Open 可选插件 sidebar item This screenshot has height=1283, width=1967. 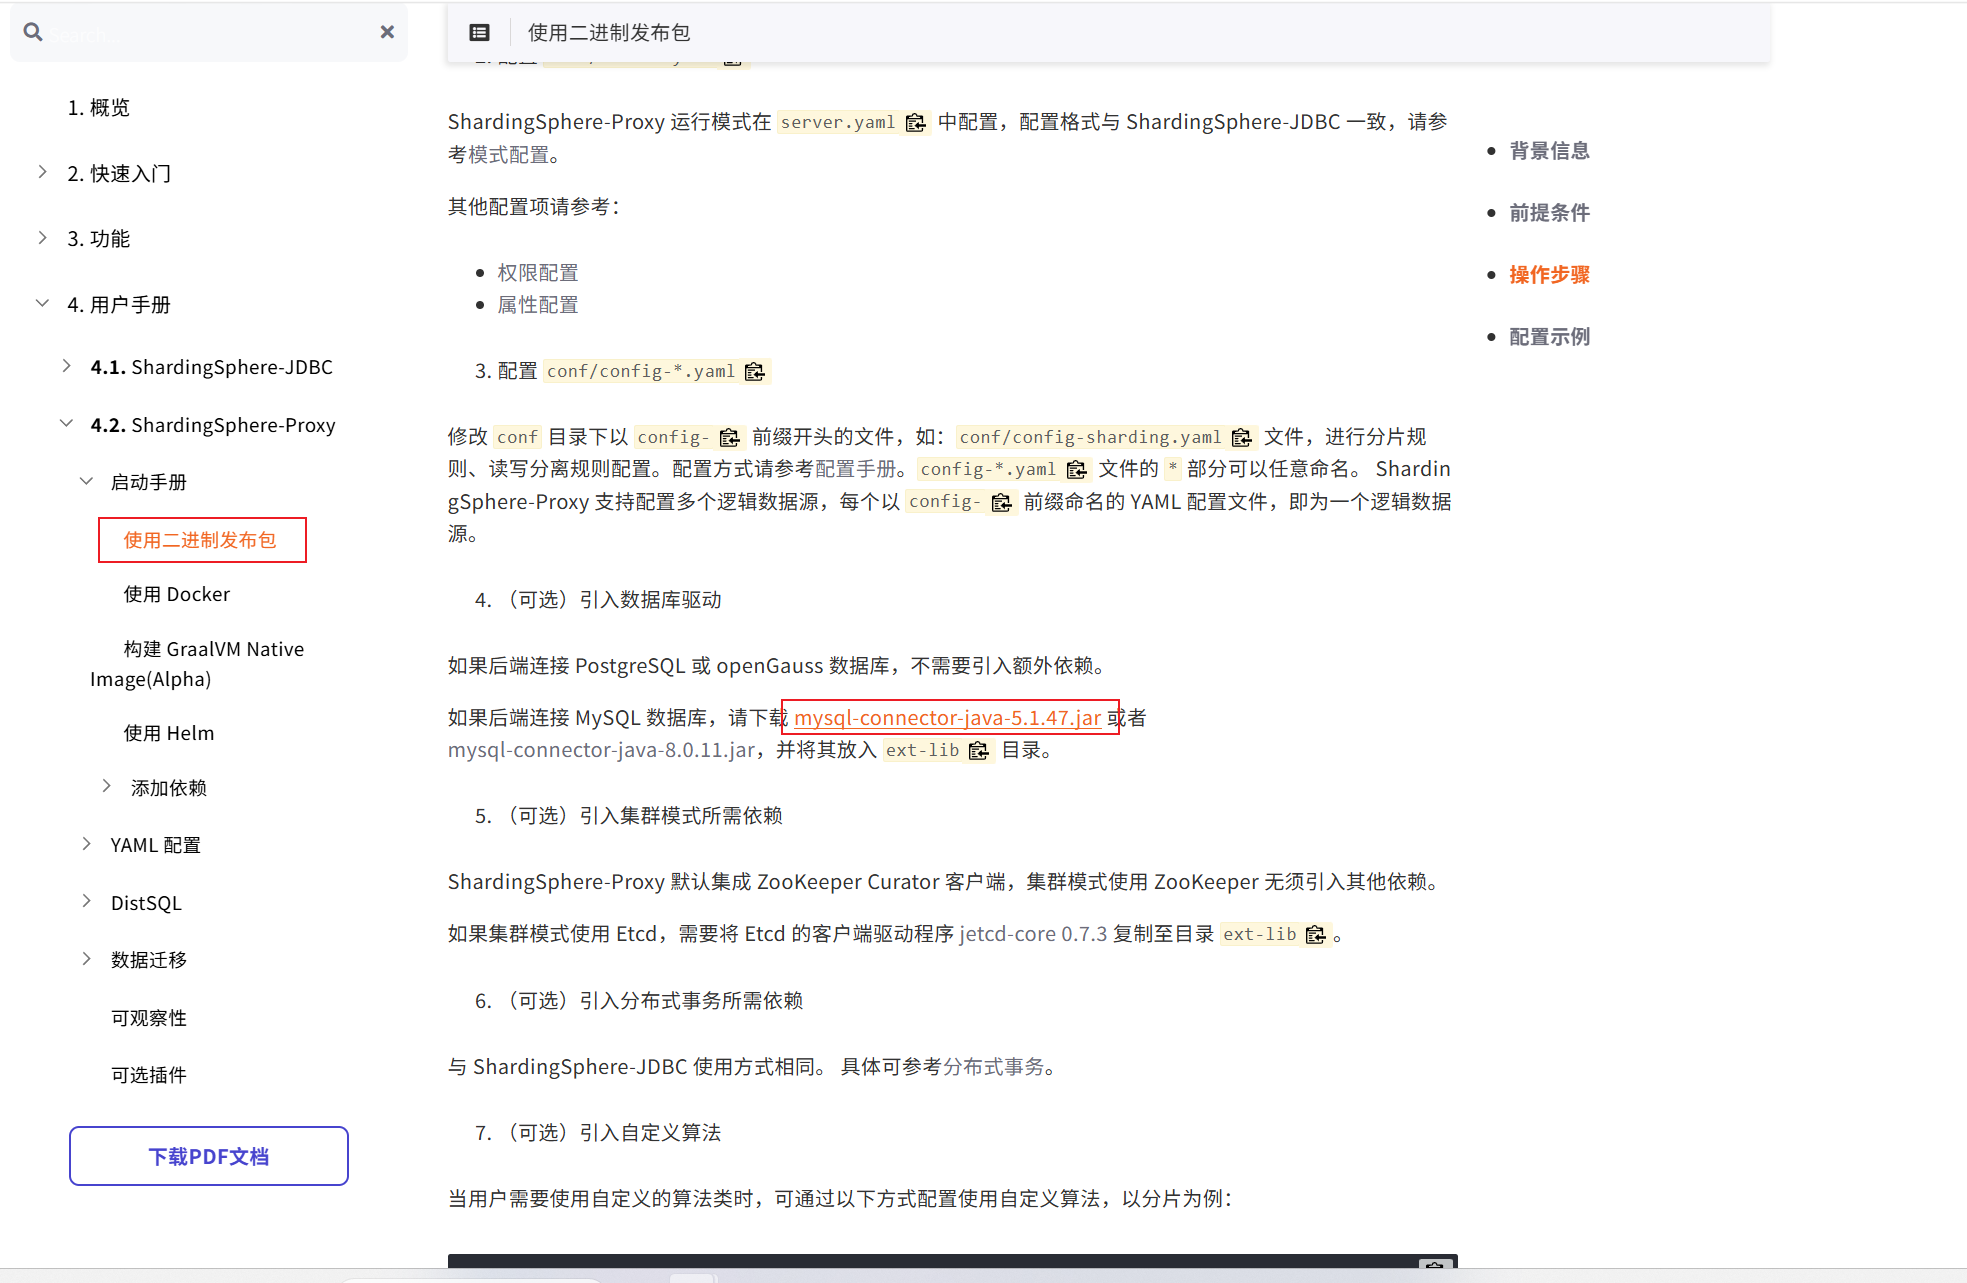point(149,1075)
